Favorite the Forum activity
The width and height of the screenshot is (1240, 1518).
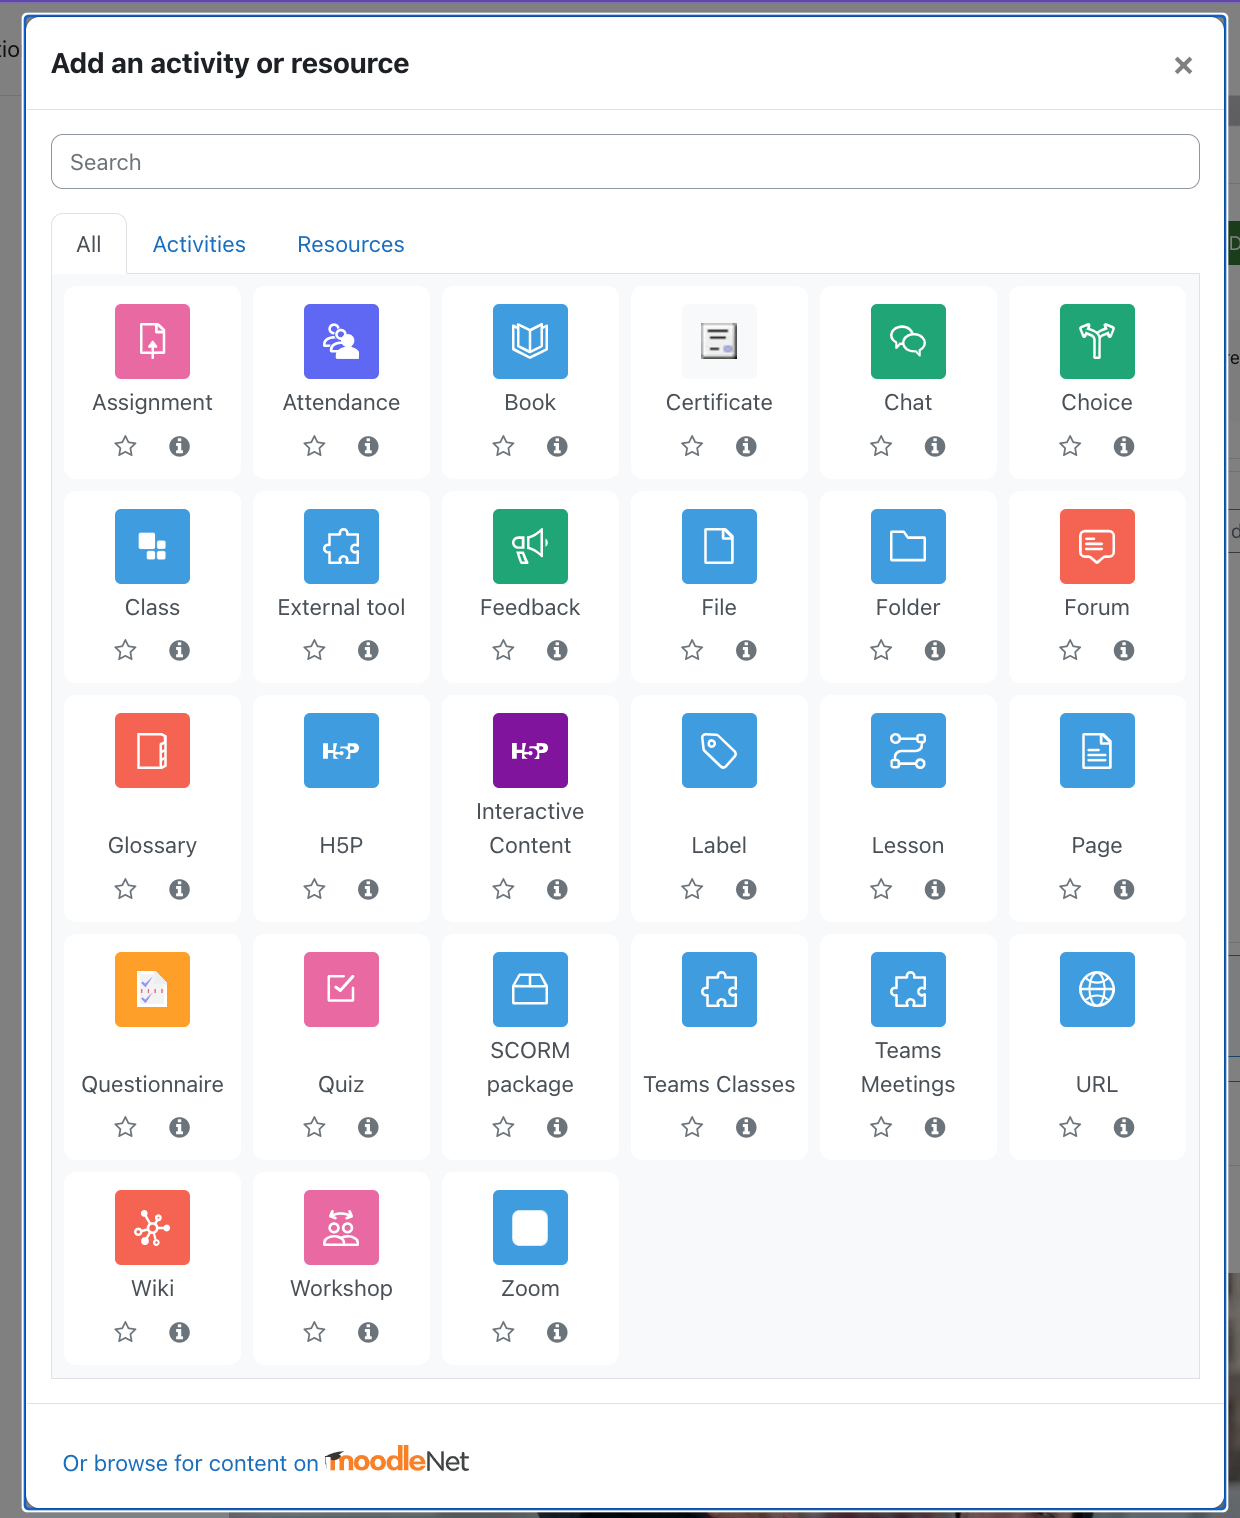pos(1069,650)
